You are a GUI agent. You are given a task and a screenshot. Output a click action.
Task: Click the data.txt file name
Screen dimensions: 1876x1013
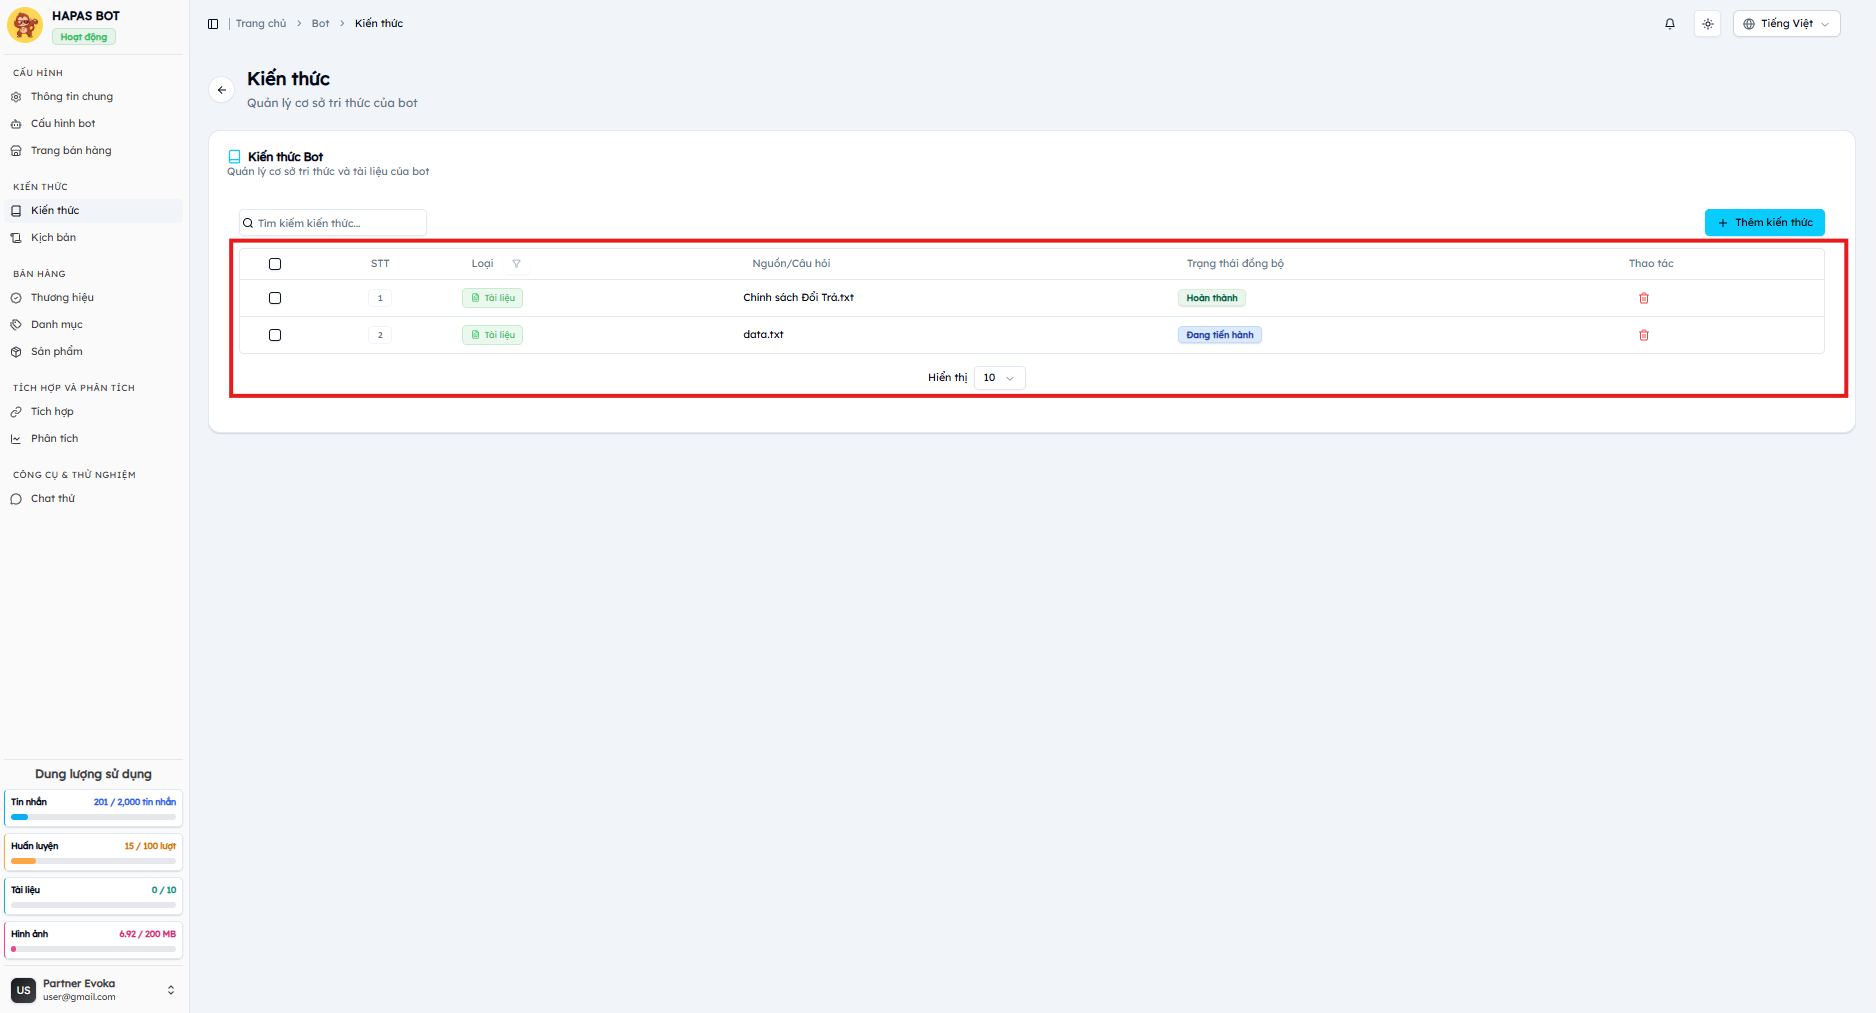click(763, 335)
